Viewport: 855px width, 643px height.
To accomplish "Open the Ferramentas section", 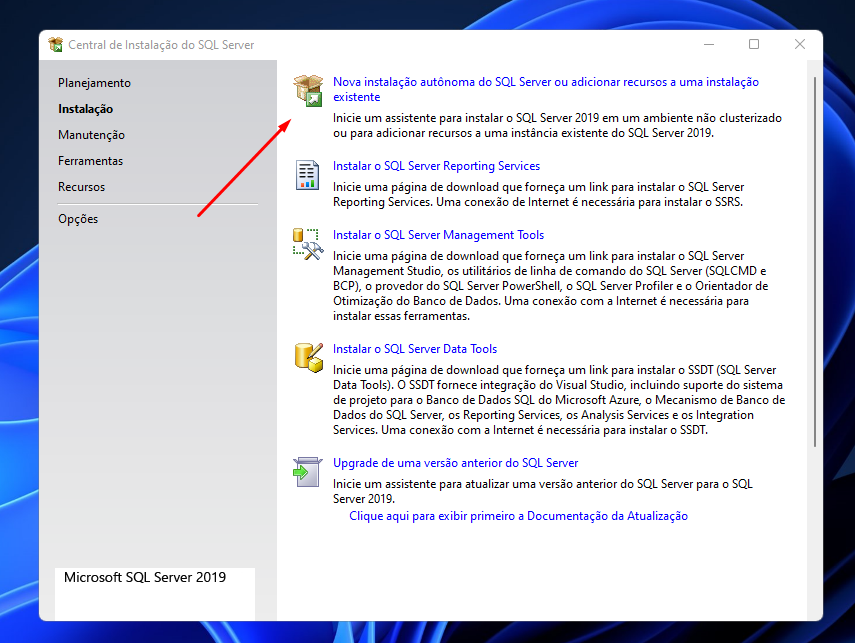I will click(92, 160).
